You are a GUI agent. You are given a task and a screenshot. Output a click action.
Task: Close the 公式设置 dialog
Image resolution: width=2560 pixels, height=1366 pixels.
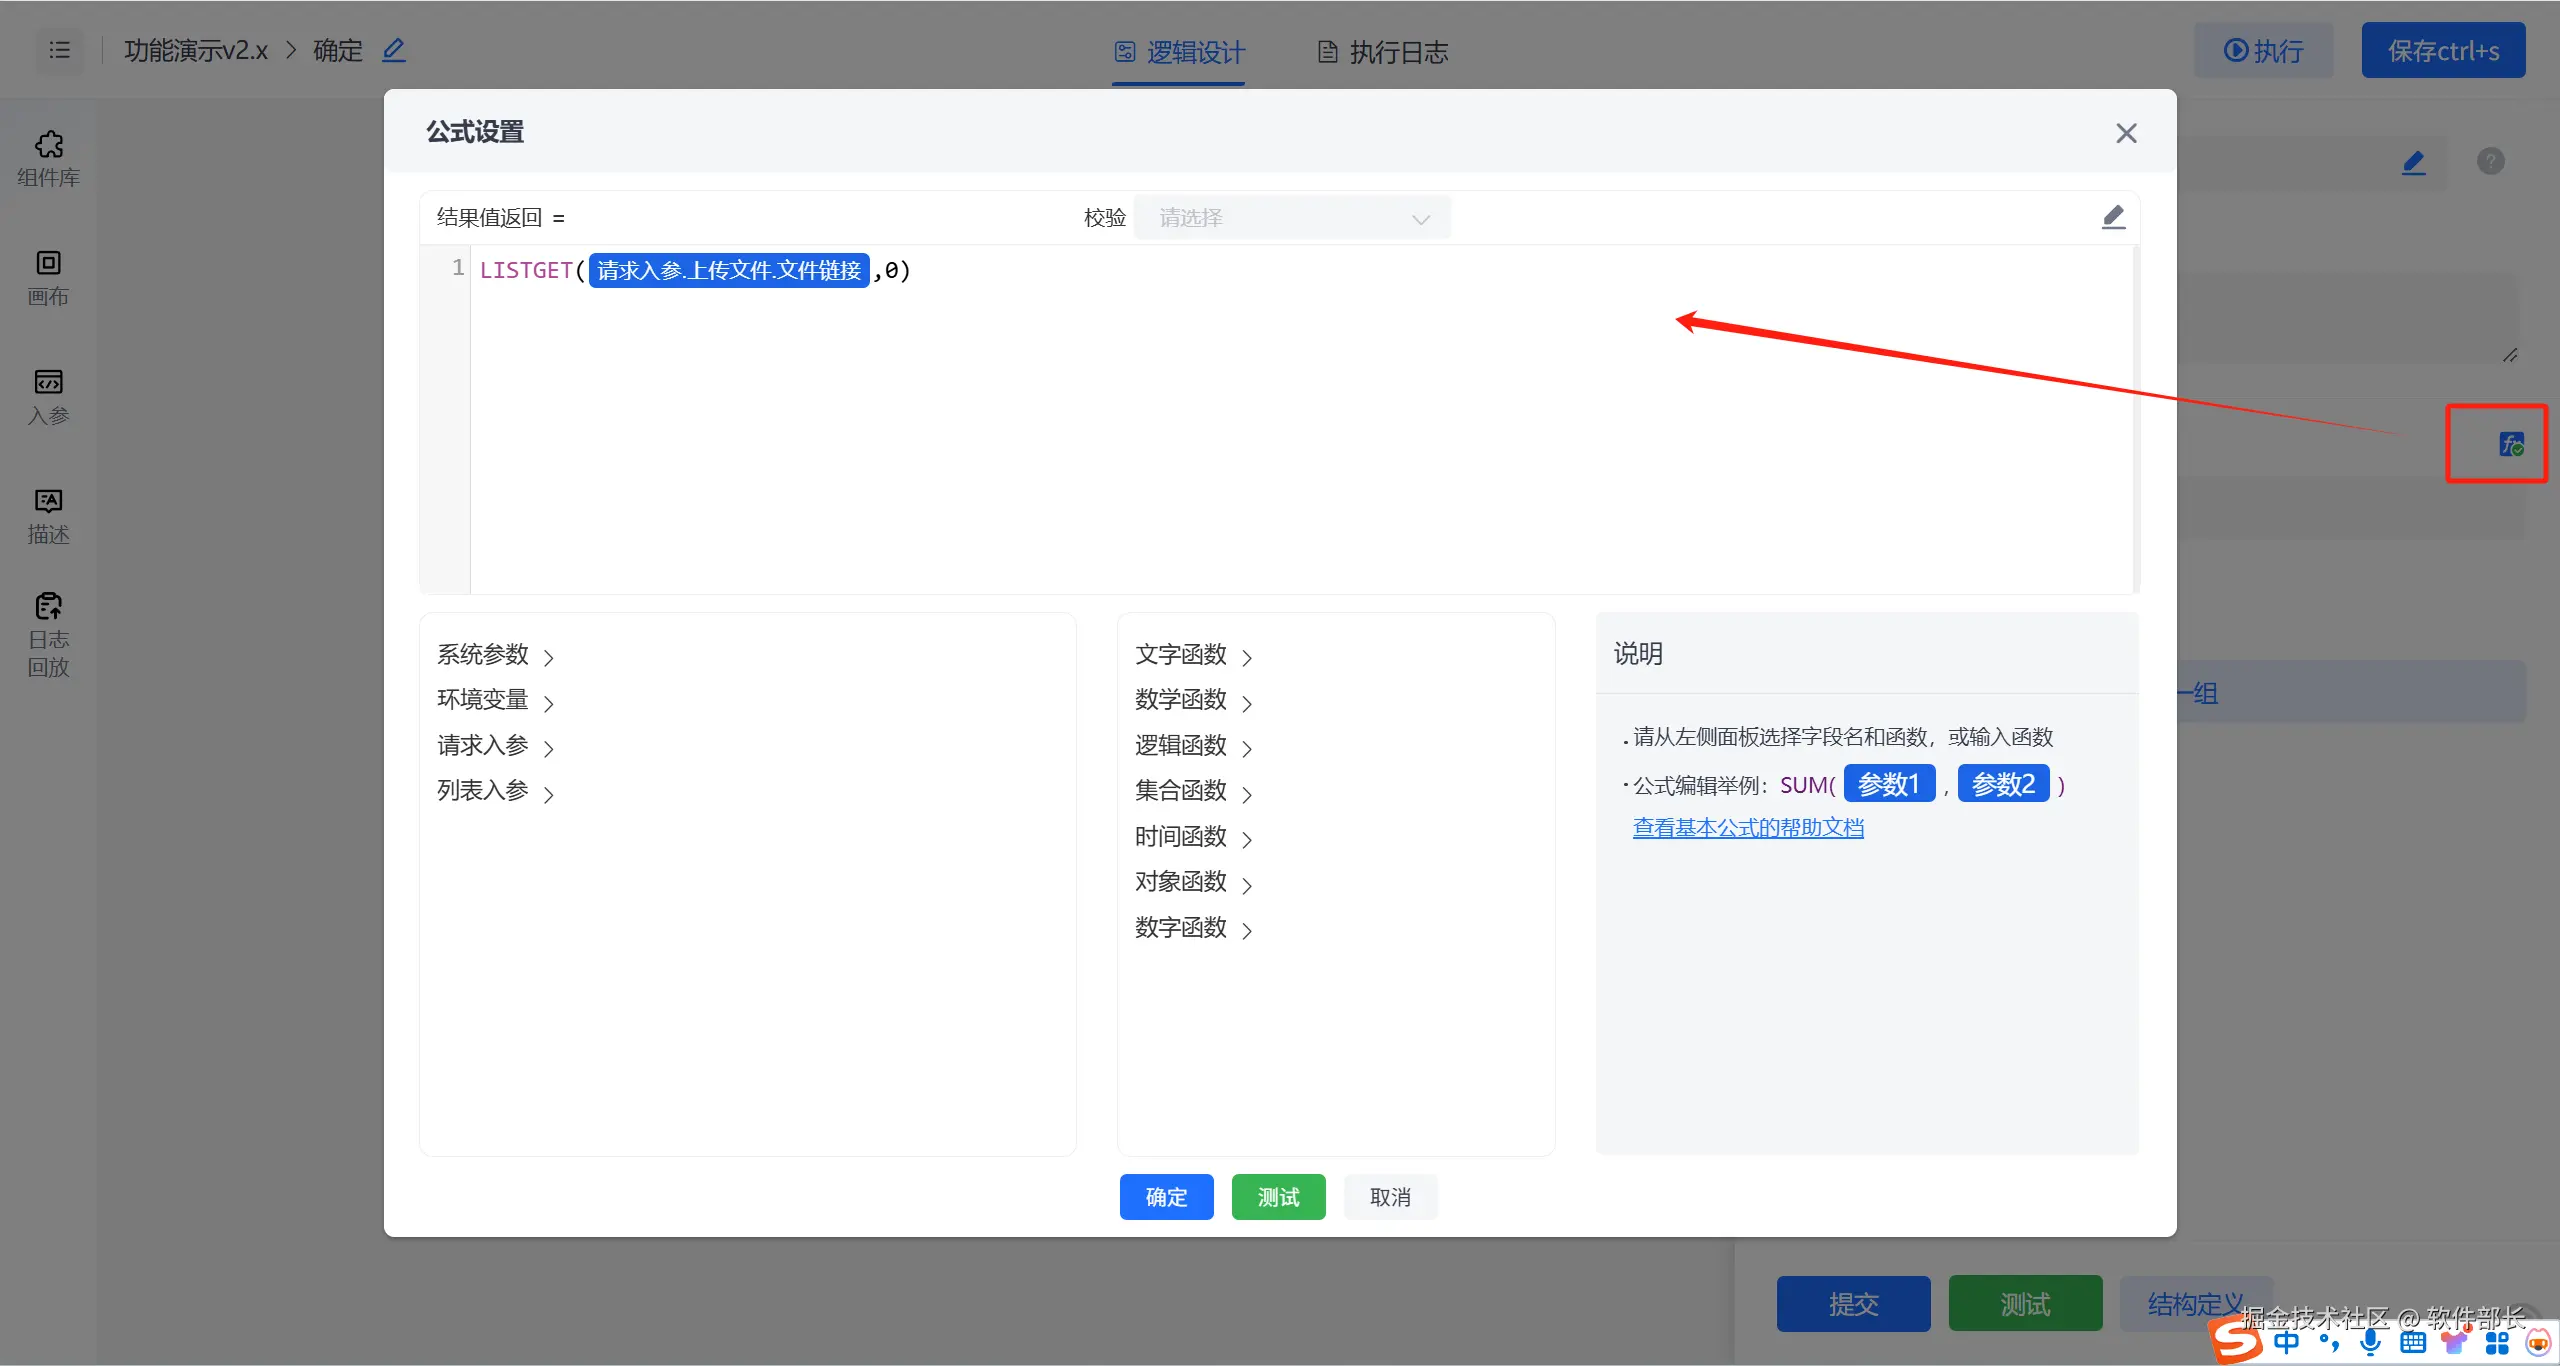pyautogui.click(x=2126, y=133)
